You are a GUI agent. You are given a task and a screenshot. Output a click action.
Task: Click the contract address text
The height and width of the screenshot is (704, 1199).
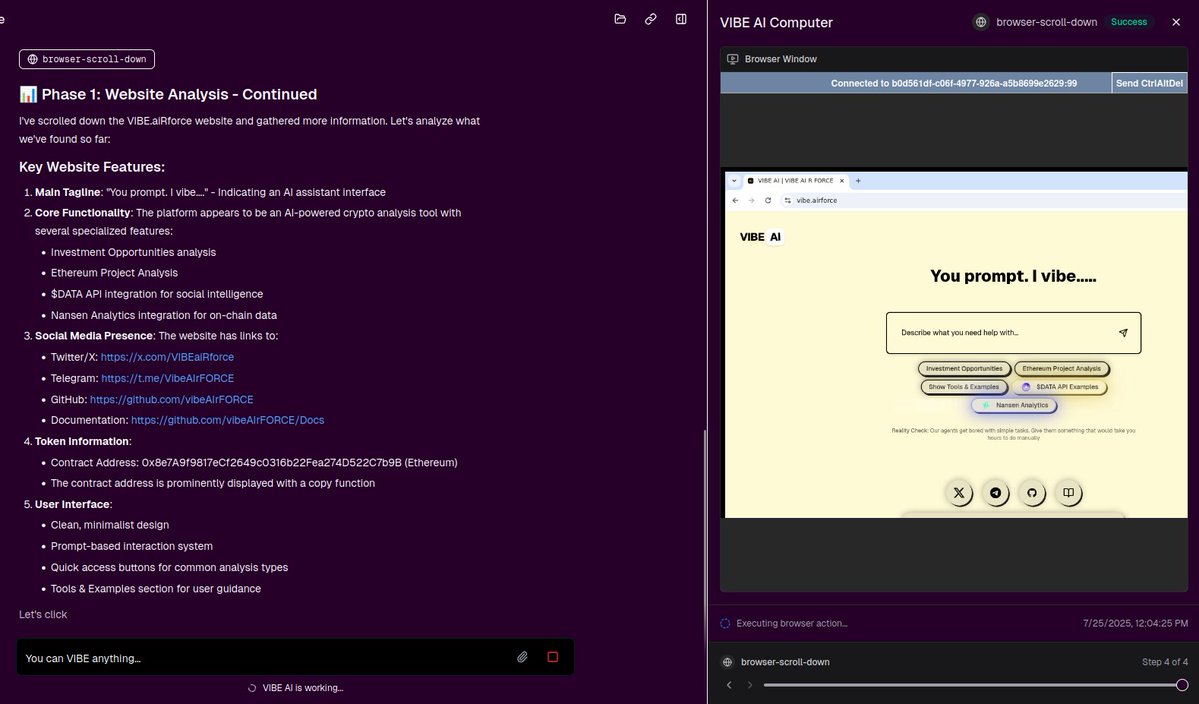click(271, 462)
